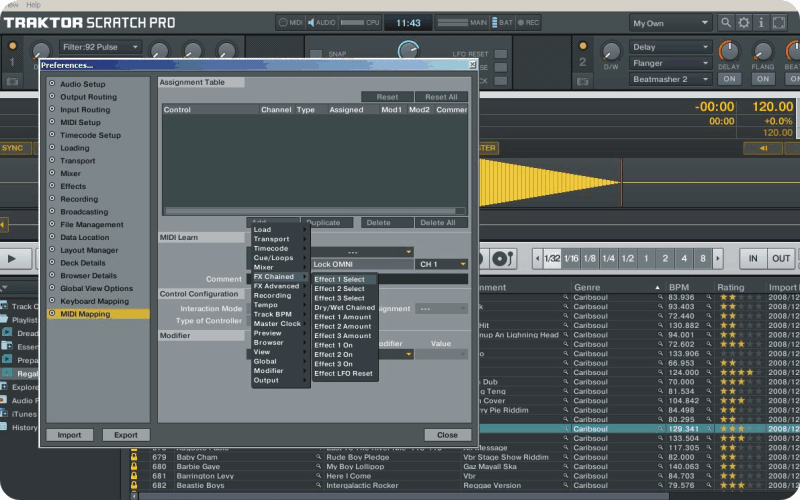The image size is (800, 500).
Task: Select the 1/16 loop size
Action: [571, 259]
